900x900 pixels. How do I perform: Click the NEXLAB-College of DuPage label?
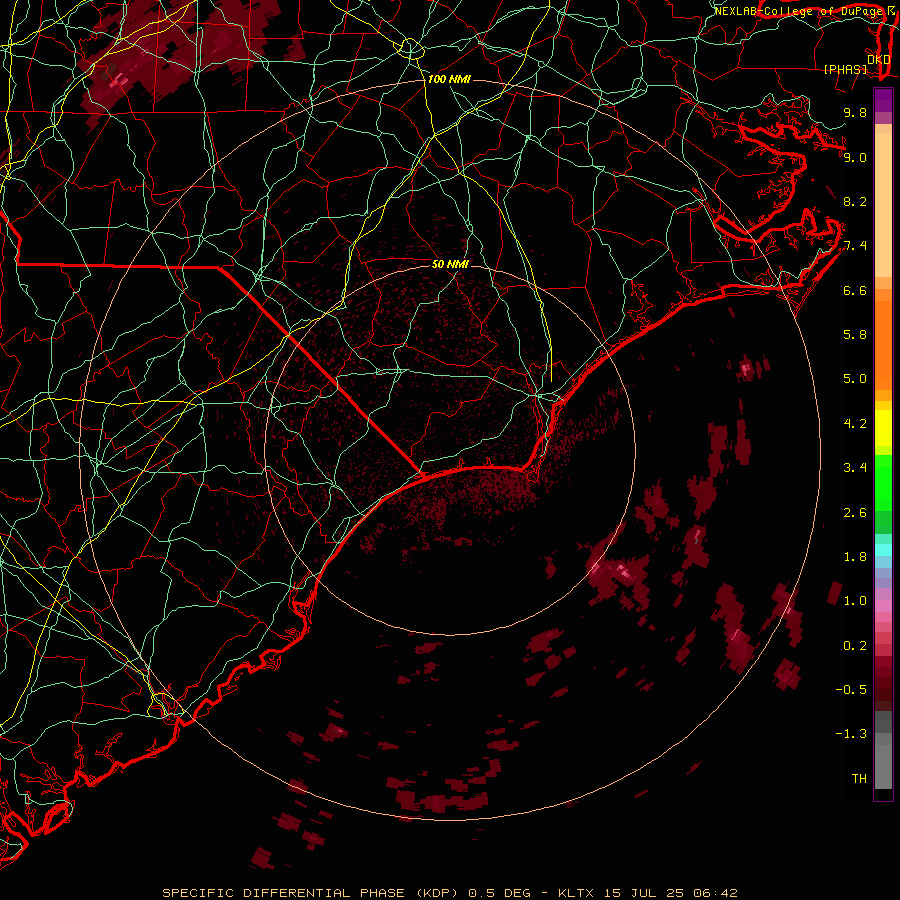[x=798, y=11]
